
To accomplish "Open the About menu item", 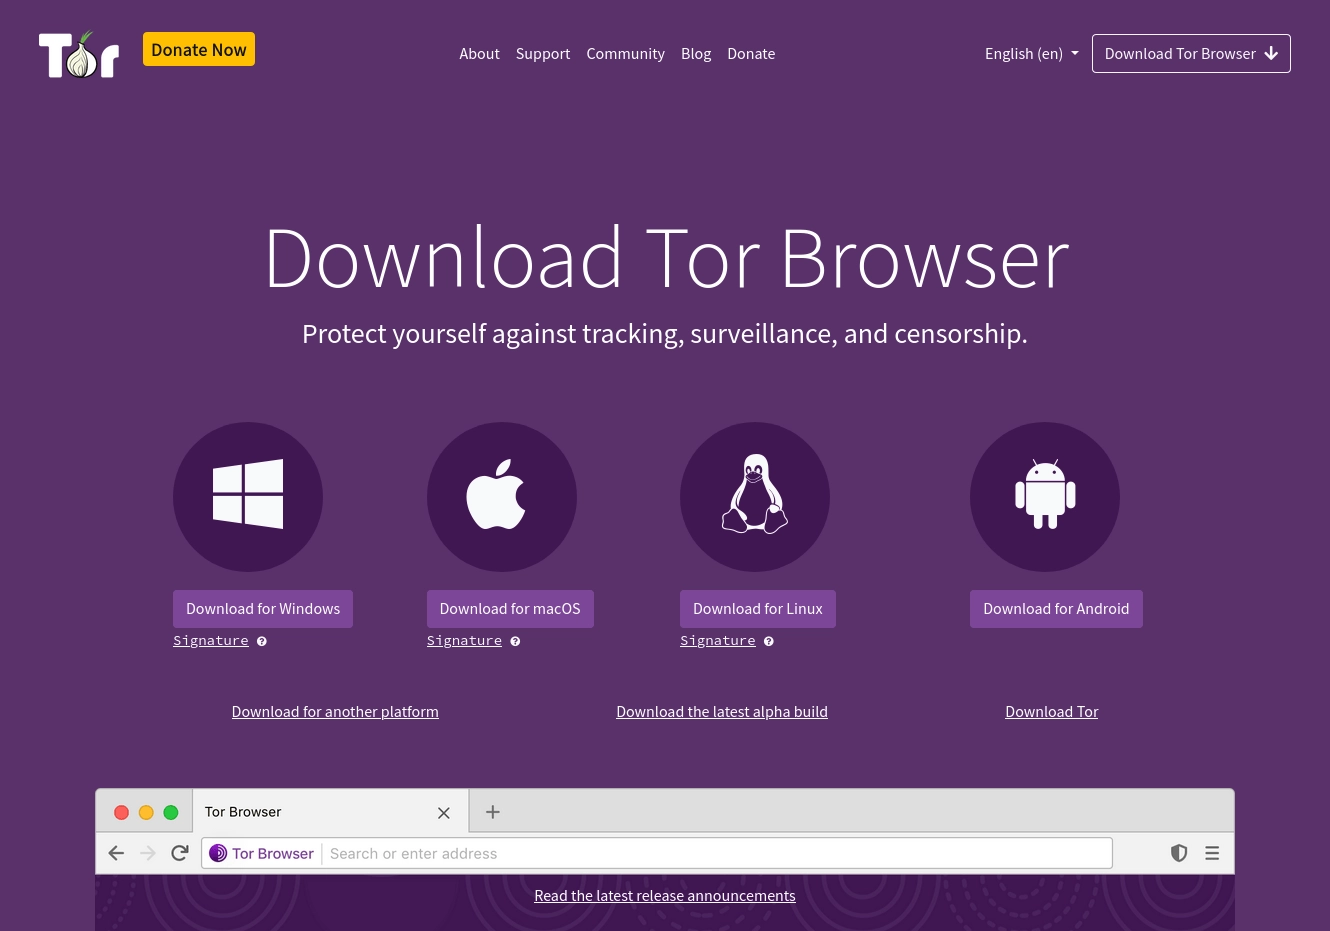I will point(479,54).
